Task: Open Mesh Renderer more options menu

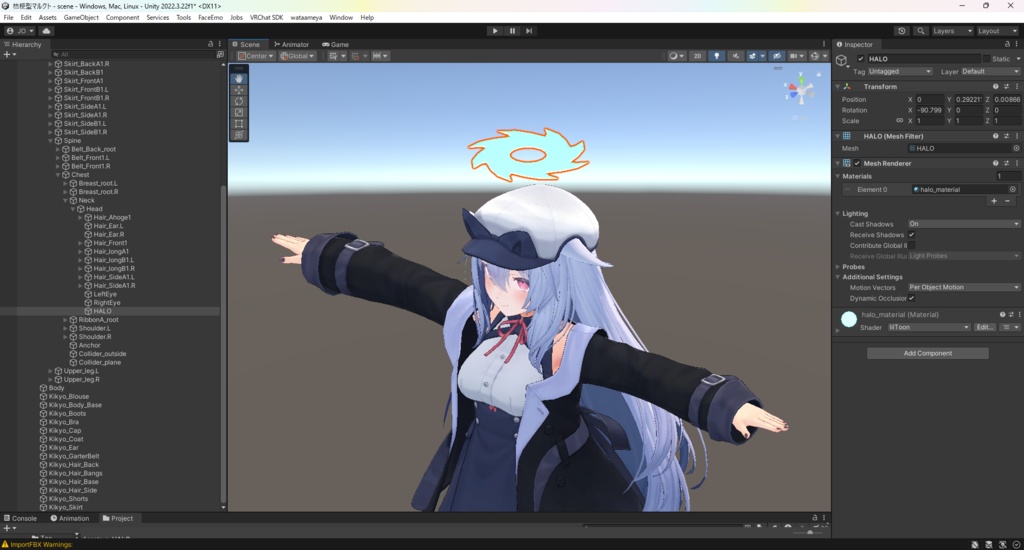Action: tap(1017, 163)
